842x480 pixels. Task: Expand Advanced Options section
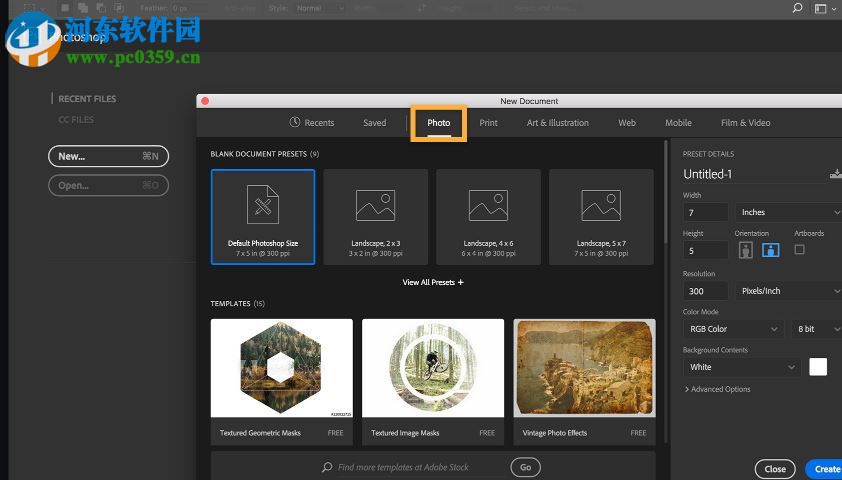coord(717,389)
